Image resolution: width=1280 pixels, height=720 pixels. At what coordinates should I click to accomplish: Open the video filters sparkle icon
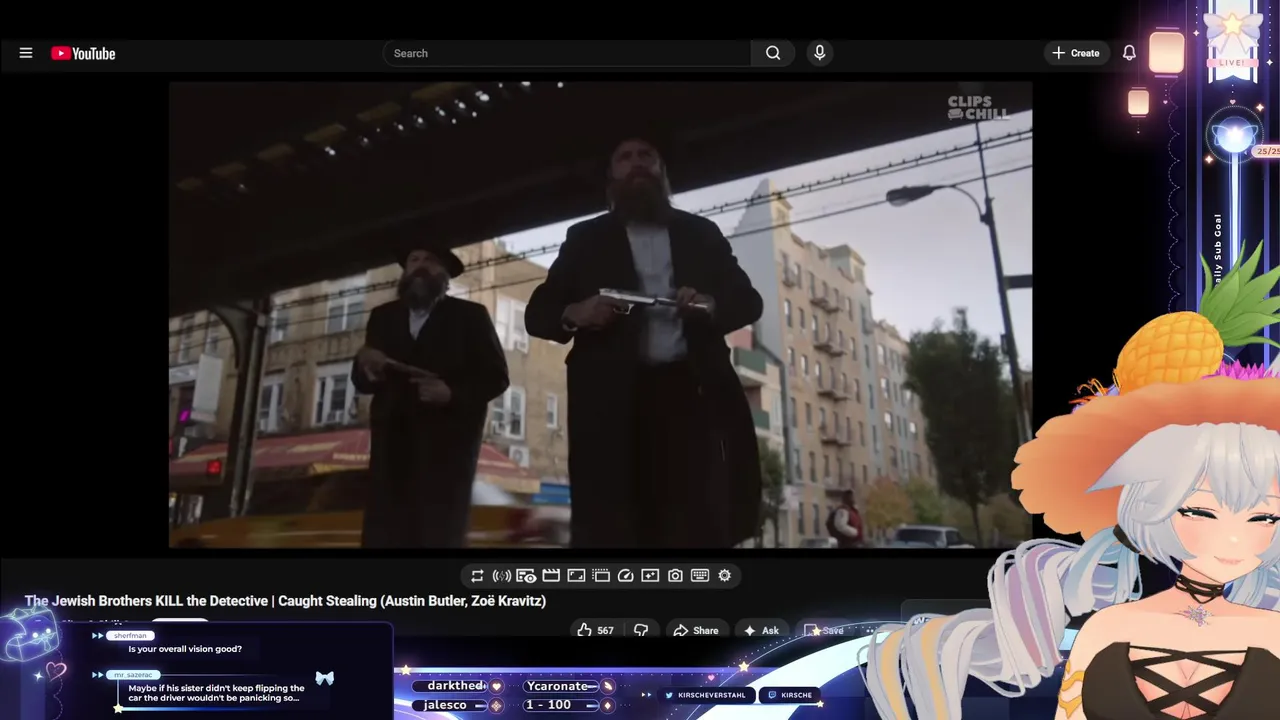650,575
